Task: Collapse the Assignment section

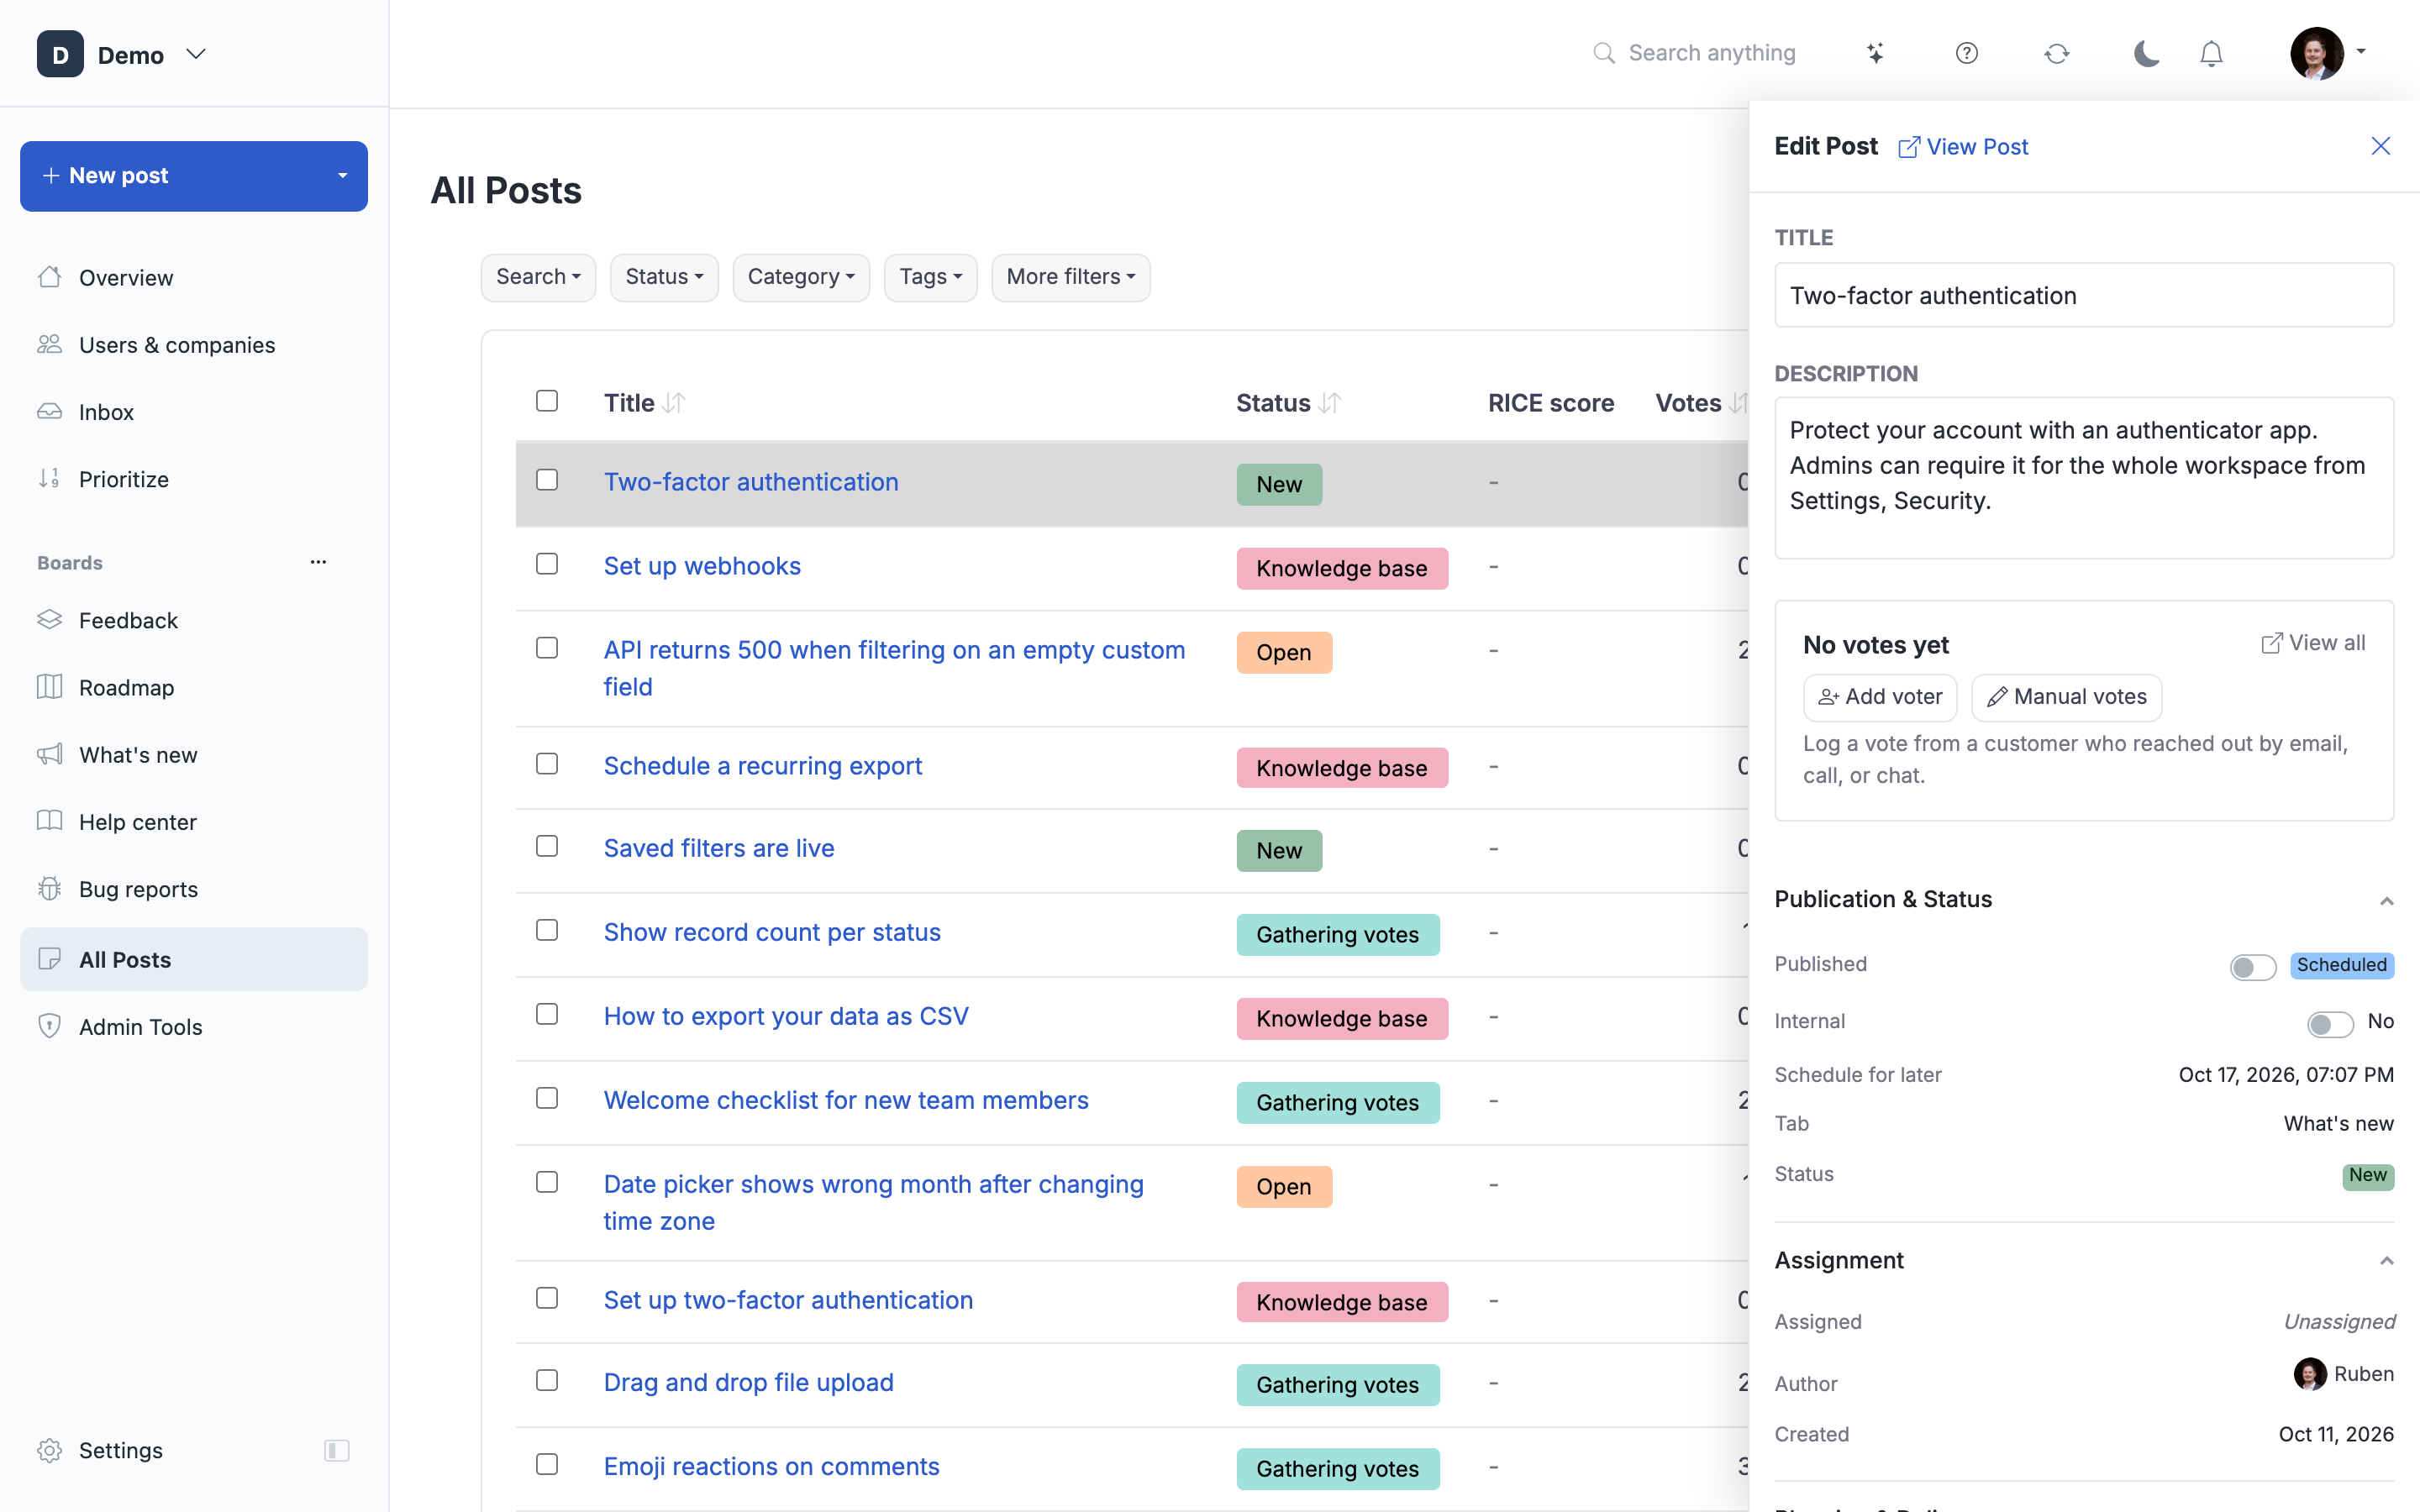Action: 2387,1260
